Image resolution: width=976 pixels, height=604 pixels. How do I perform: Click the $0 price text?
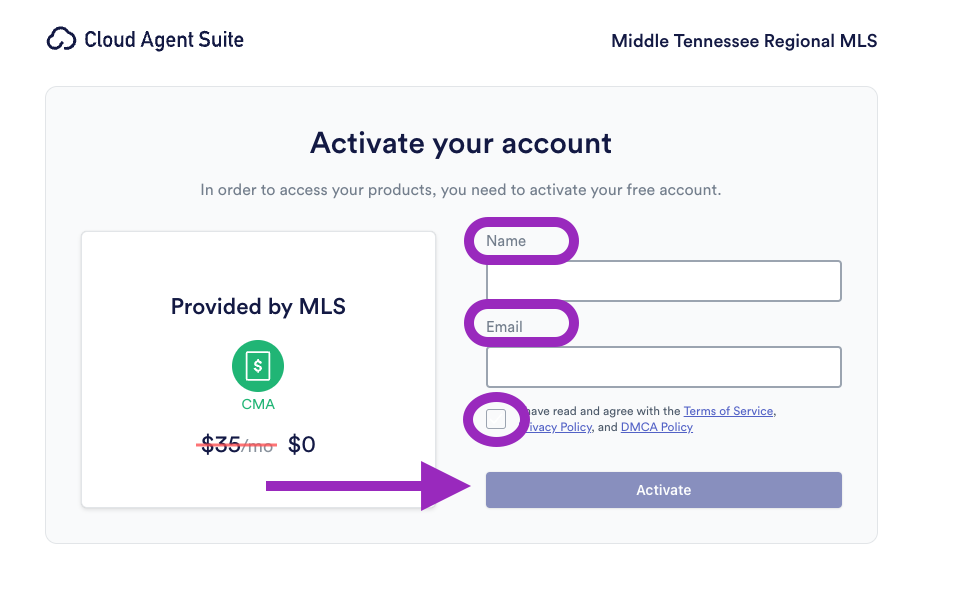(301, 444)
